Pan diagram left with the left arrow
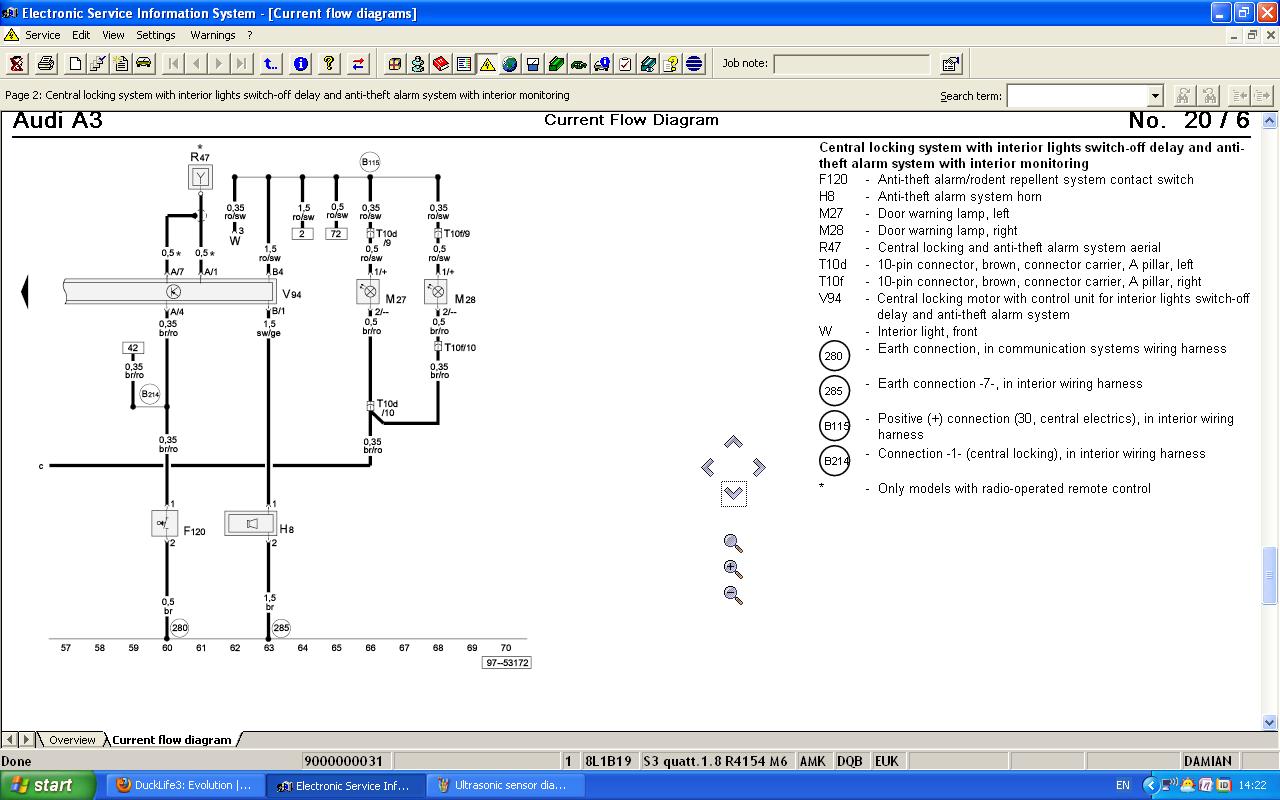The image size is (1280, 800). (x=708, y=467)
